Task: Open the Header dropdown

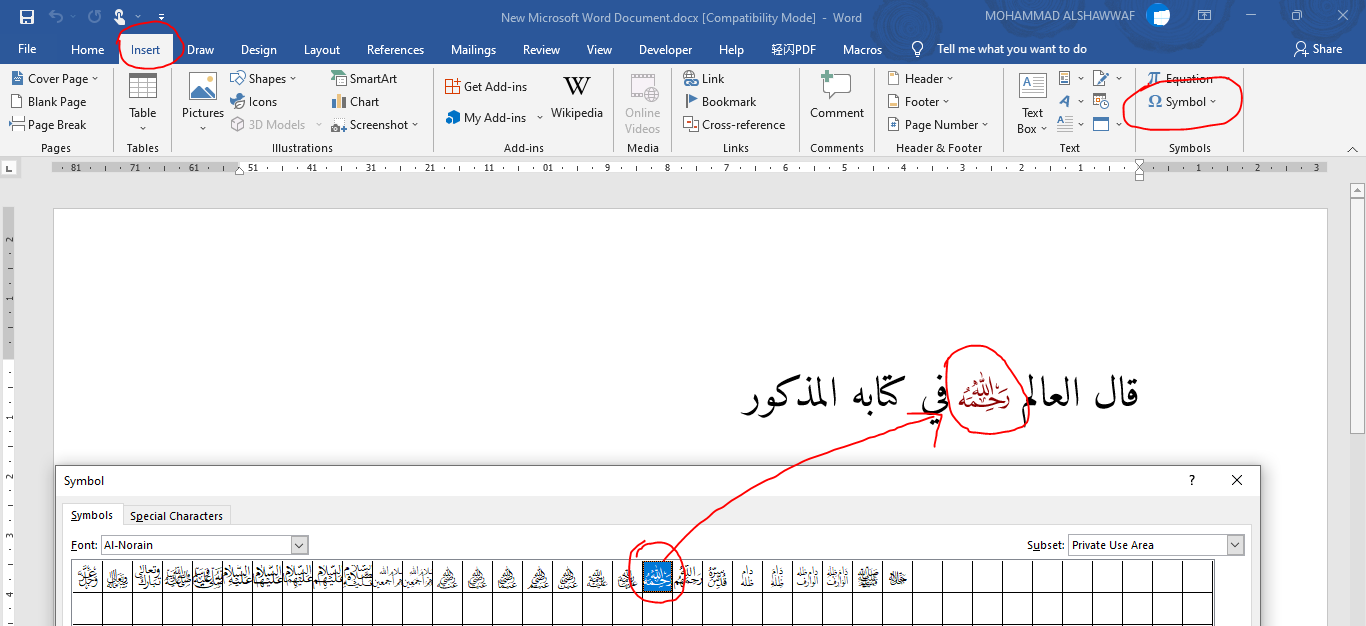Action: click(921, 79)
